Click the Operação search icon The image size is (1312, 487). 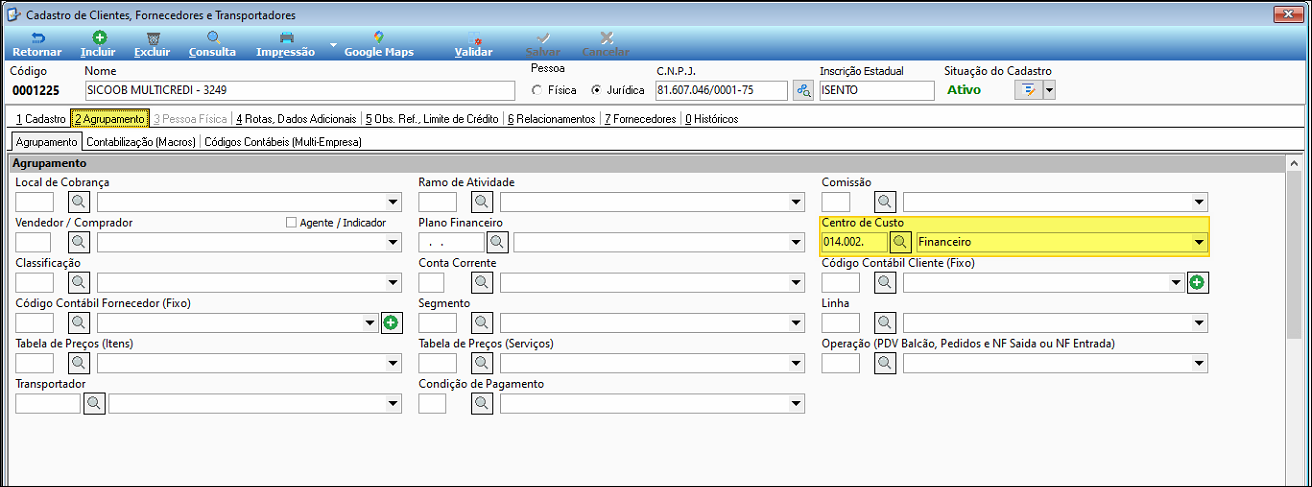886,363
